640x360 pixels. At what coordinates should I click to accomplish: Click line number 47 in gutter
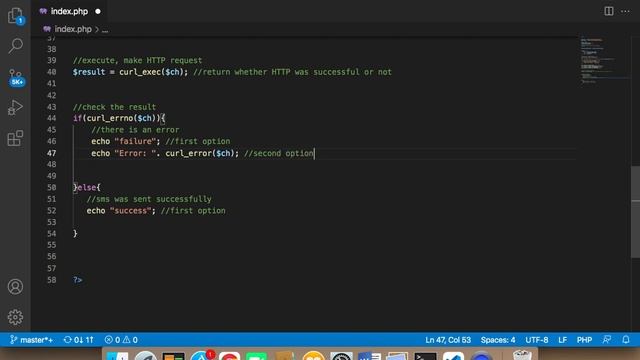pos(51,153)
